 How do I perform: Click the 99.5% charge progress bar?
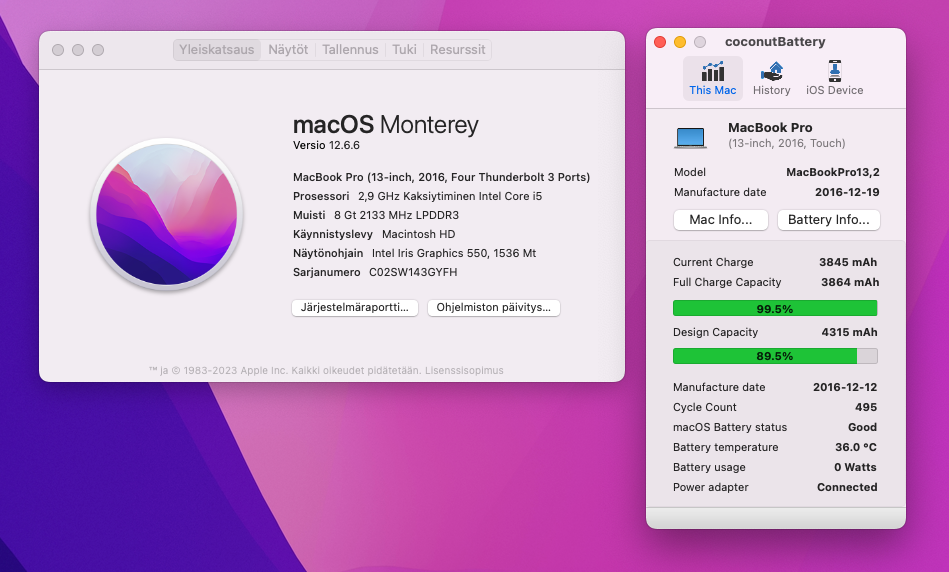click(x=775, y=309)
